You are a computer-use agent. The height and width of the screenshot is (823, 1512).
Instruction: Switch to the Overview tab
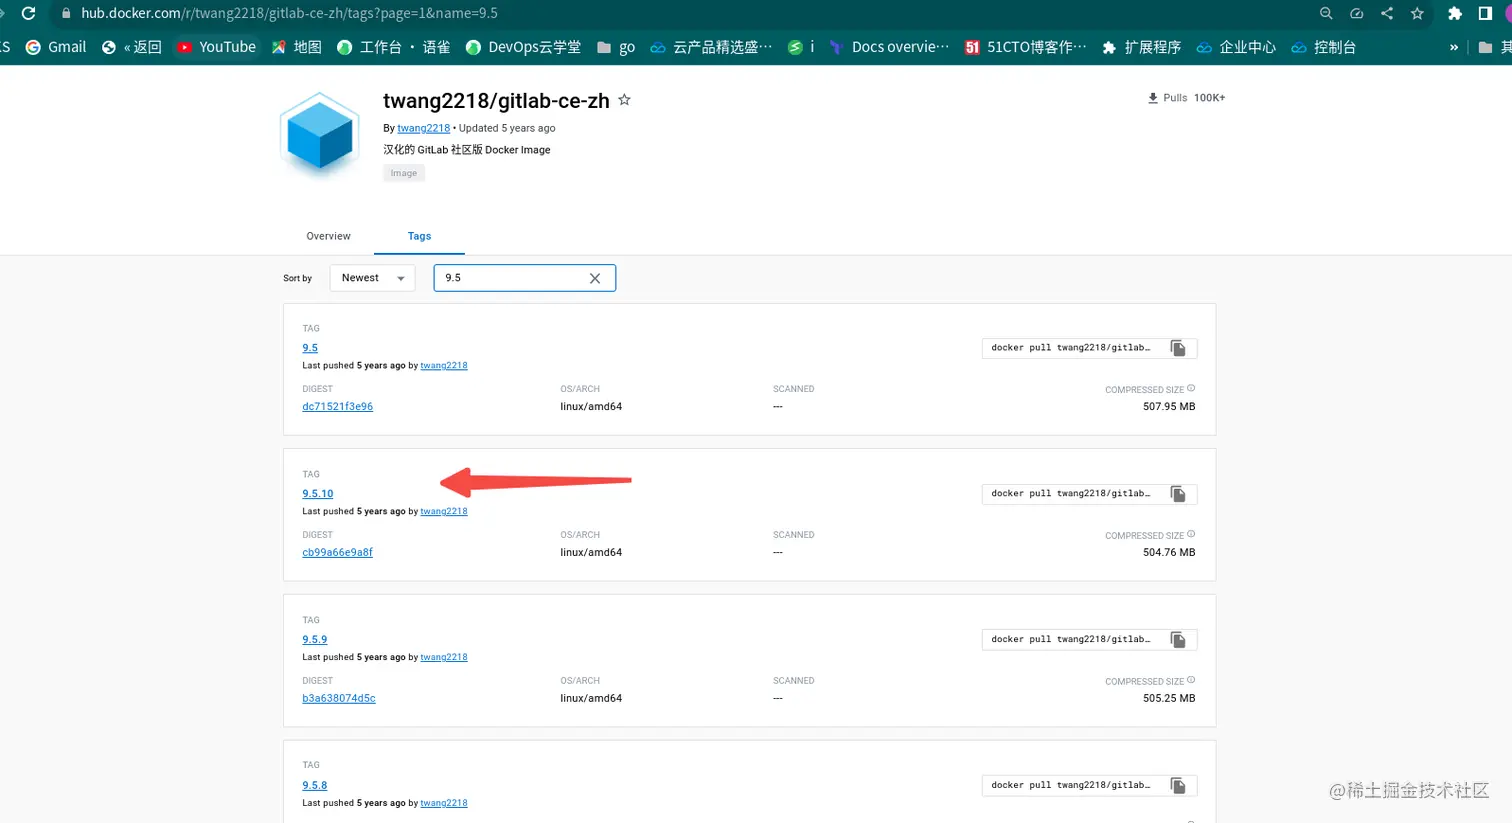[x=328, y=236]
